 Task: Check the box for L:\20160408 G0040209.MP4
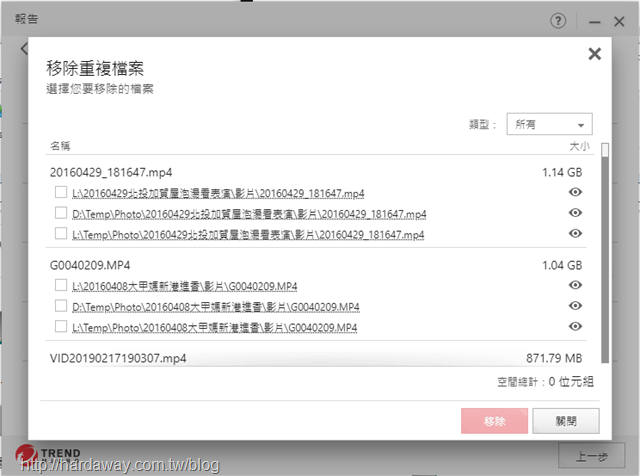pyautogui.click(x=61, y=285)
